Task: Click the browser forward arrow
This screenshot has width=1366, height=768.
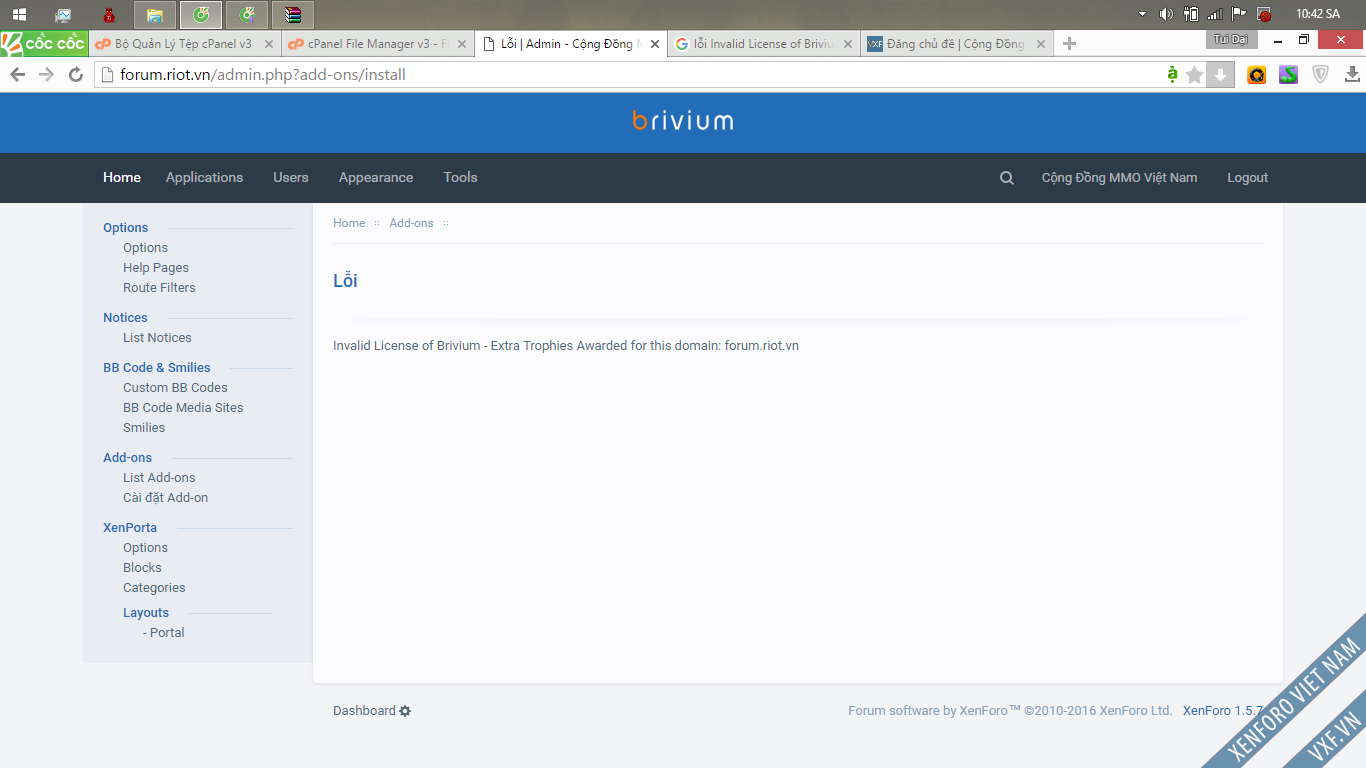Action: click(46, 75)
